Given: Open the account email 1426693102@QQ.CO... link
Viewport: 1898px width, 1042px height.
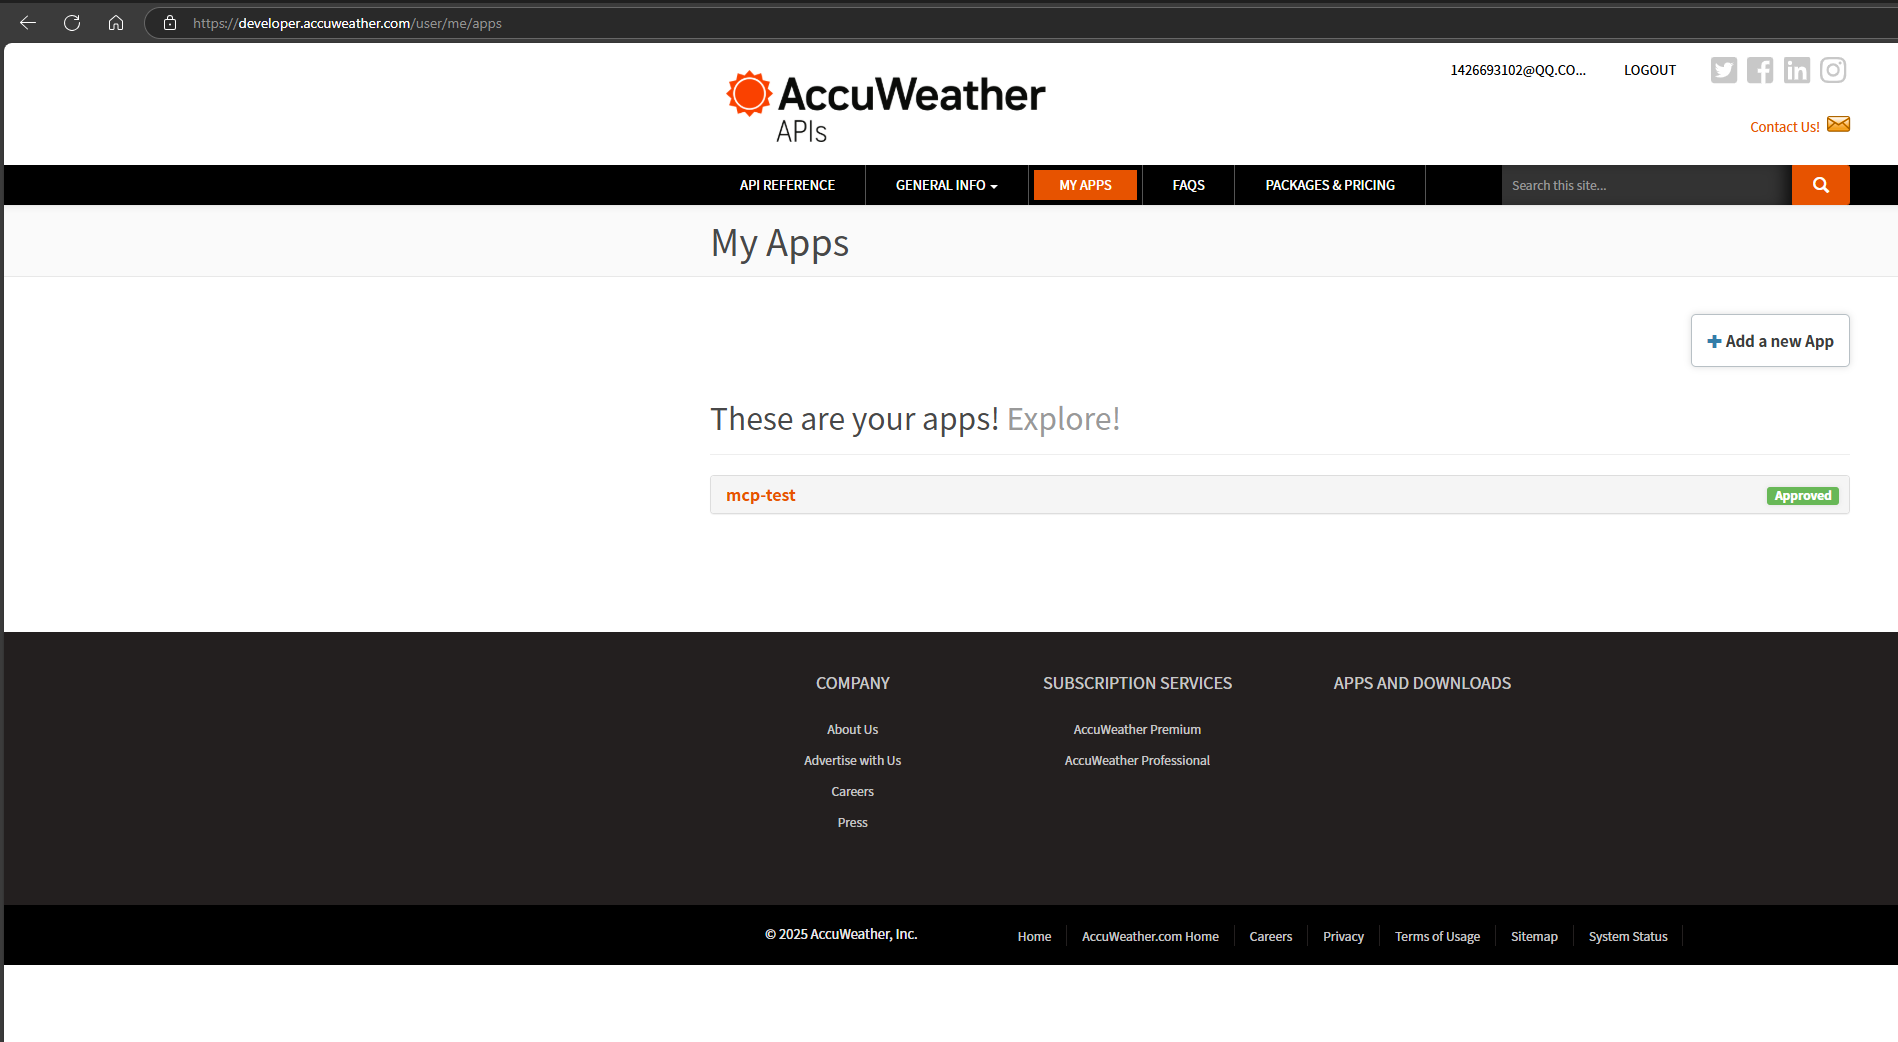Looking at the screenshot, I should (x=1518, y=70).
